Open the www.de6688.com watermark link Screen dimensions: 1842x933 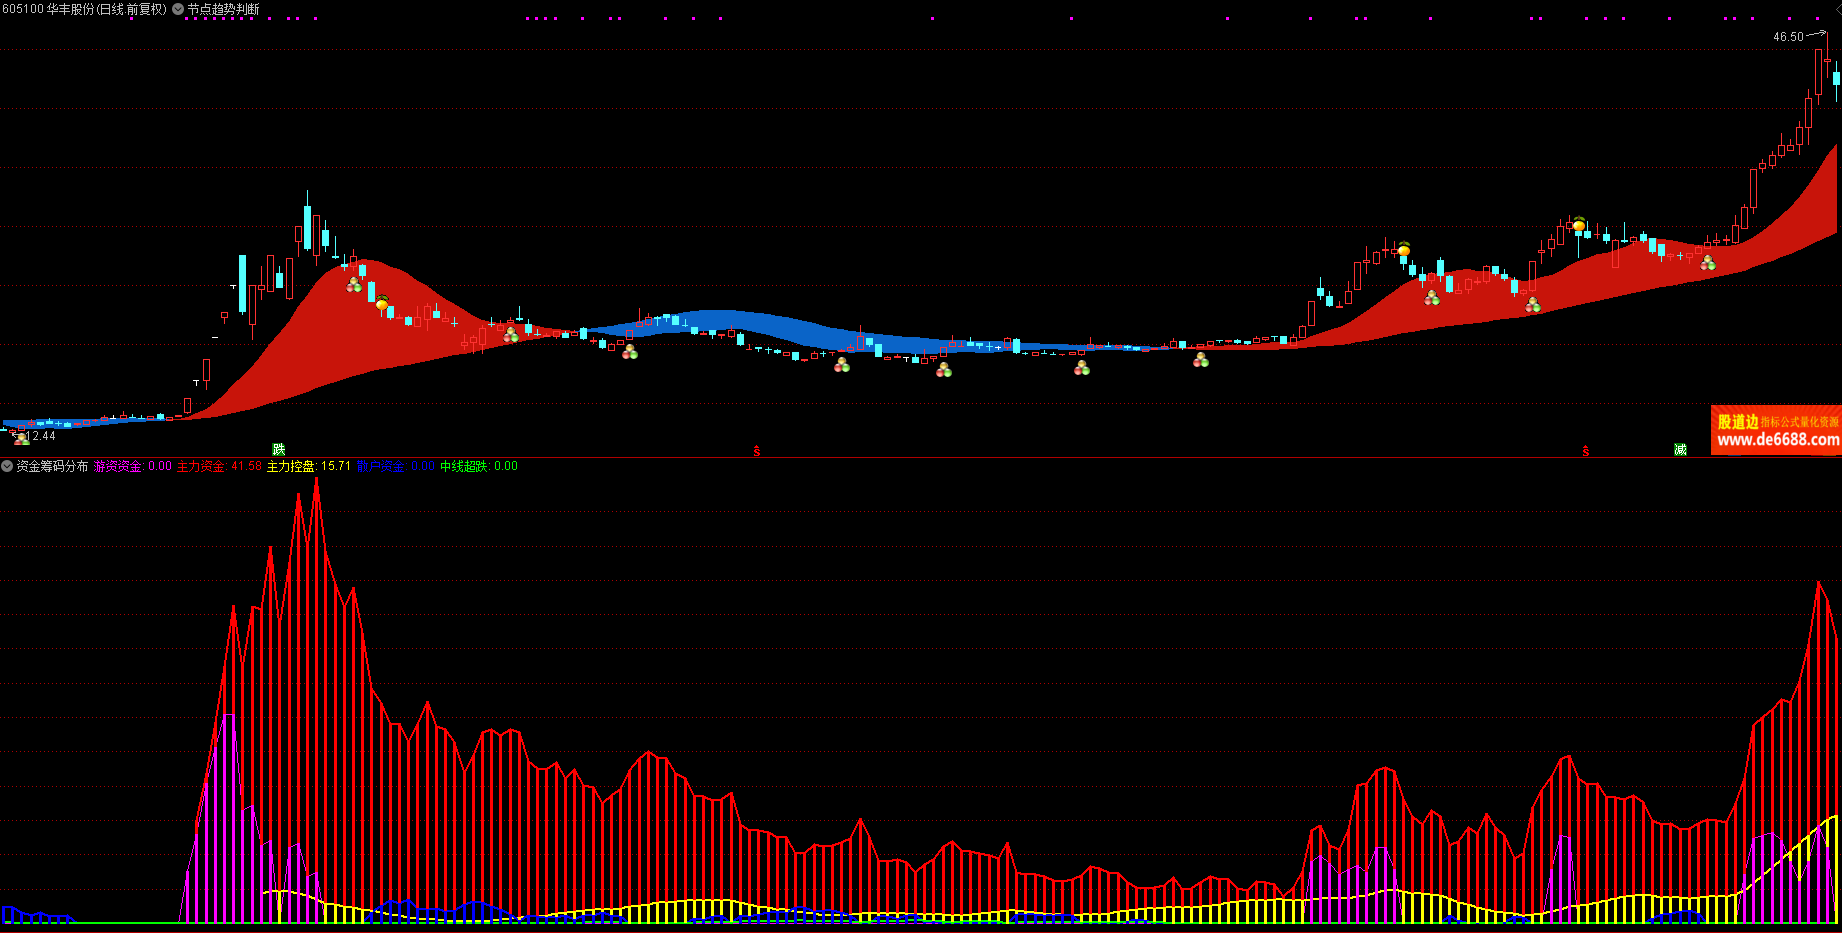1777,440
